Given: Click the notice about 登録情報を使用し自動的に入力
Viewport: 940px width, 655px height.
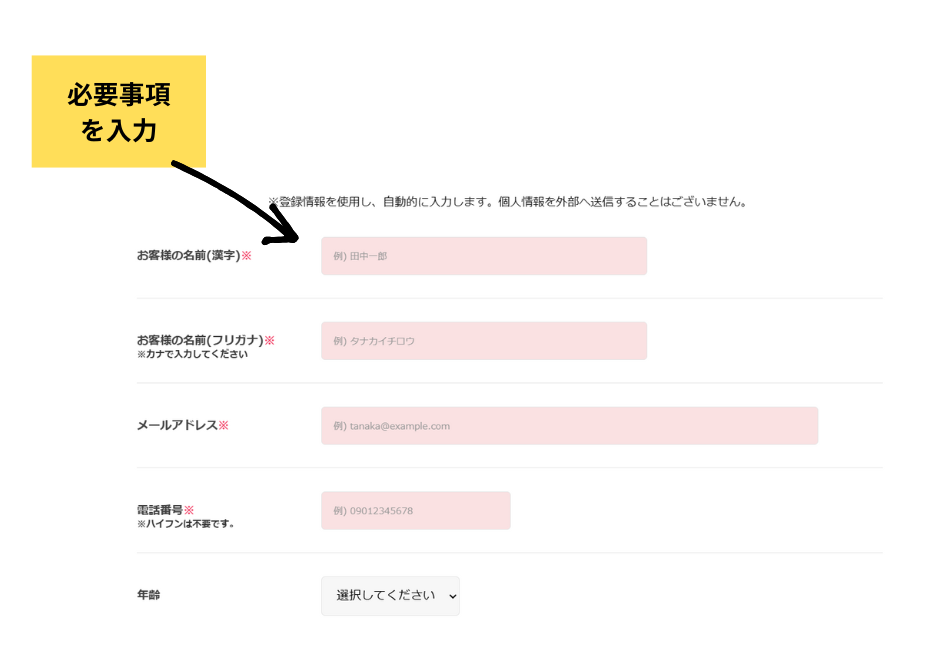Looking at the screenshot, I should coord(507,202).
